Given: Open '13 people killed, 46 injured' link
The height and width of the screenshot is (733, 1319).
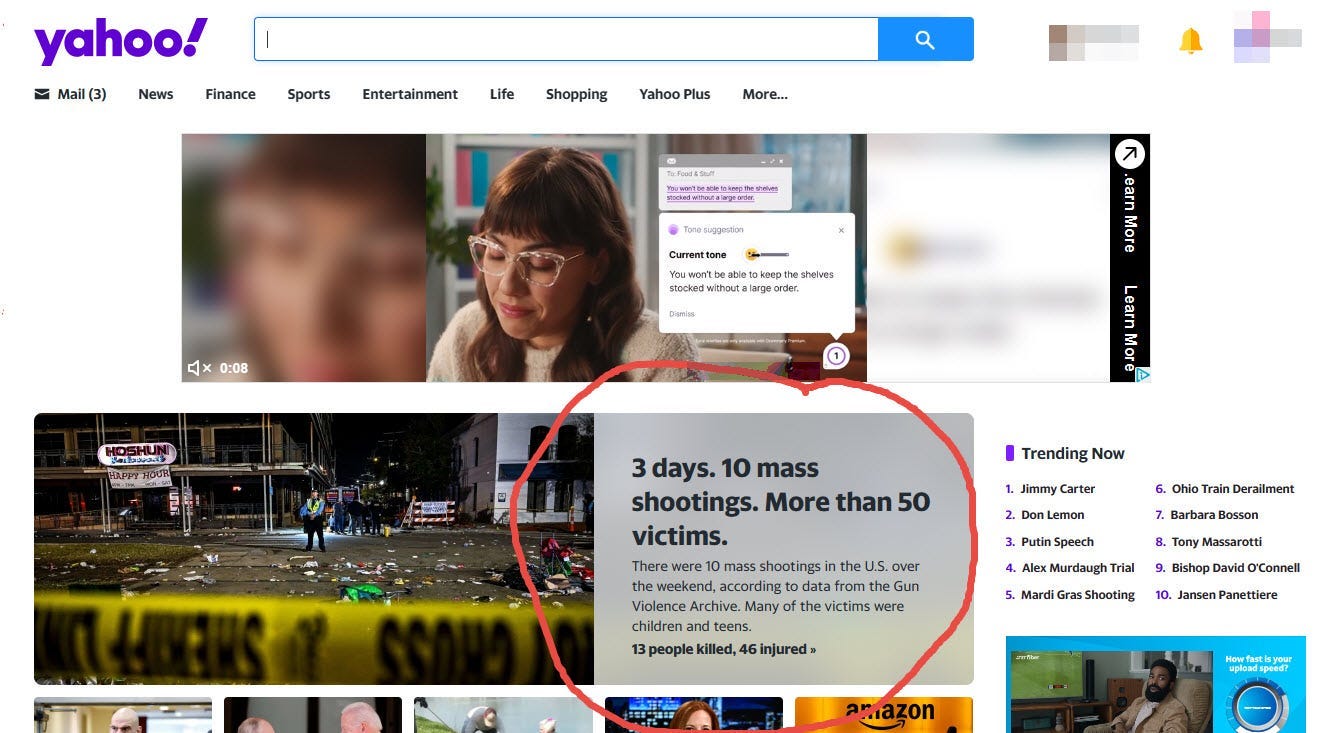Looking at the screenshot, I should [x=724, y=649].
